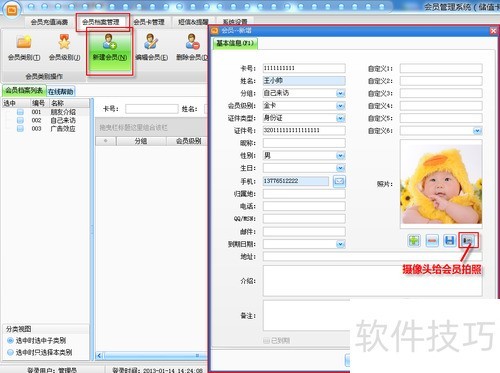Open the 会员充值消费 tab
500x373 pixels.
click(49, 22)
